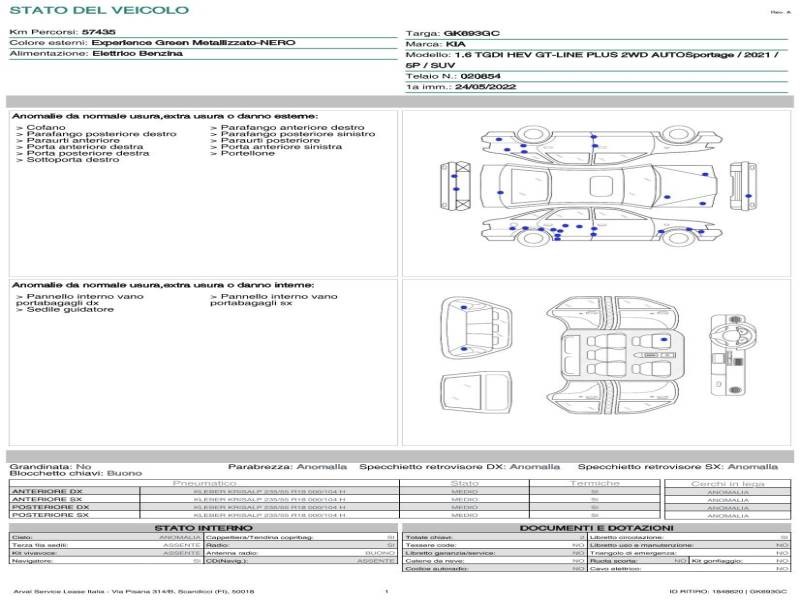Click "Sottoporta destro" in the damage list
Viewport: 800px width, 600px height.
pyautogui.click(x=73, y=160)
